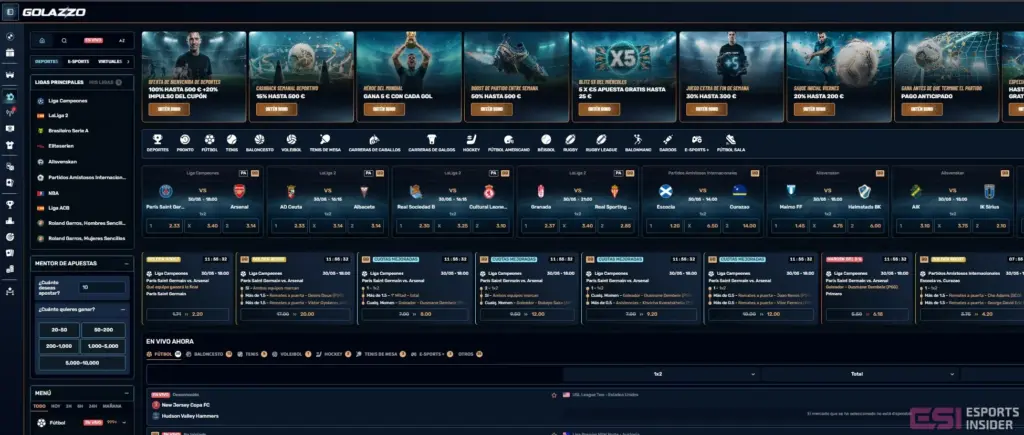Select the 5,000-10,000 winnings option
The height and width of the screenshot is (435, 1024).
pos(82,363)
